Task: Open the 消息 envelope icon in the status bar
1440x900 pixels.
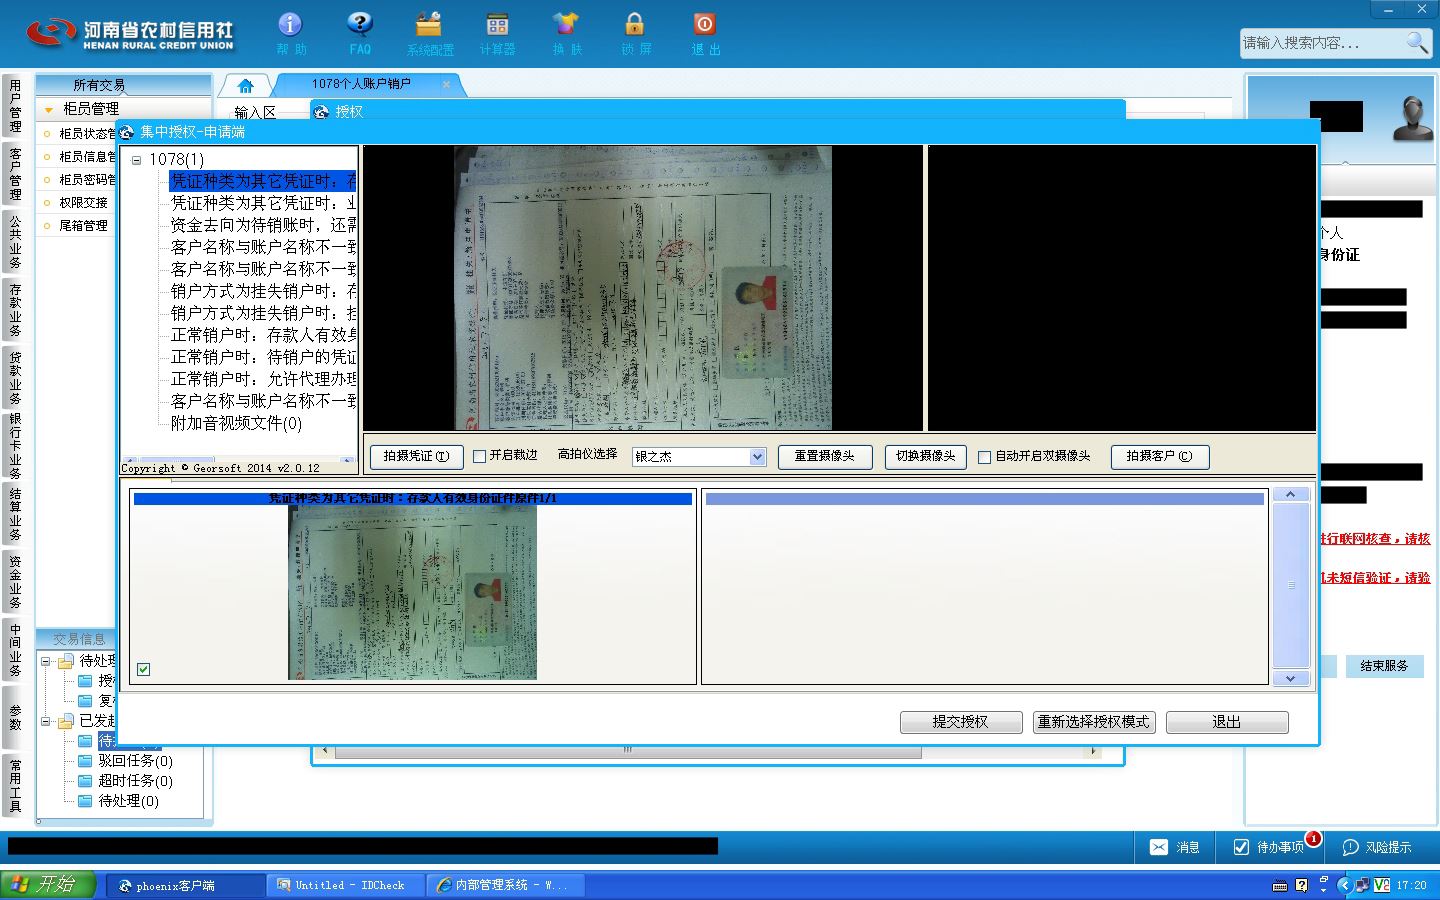Action: [x=1158, y=847]
